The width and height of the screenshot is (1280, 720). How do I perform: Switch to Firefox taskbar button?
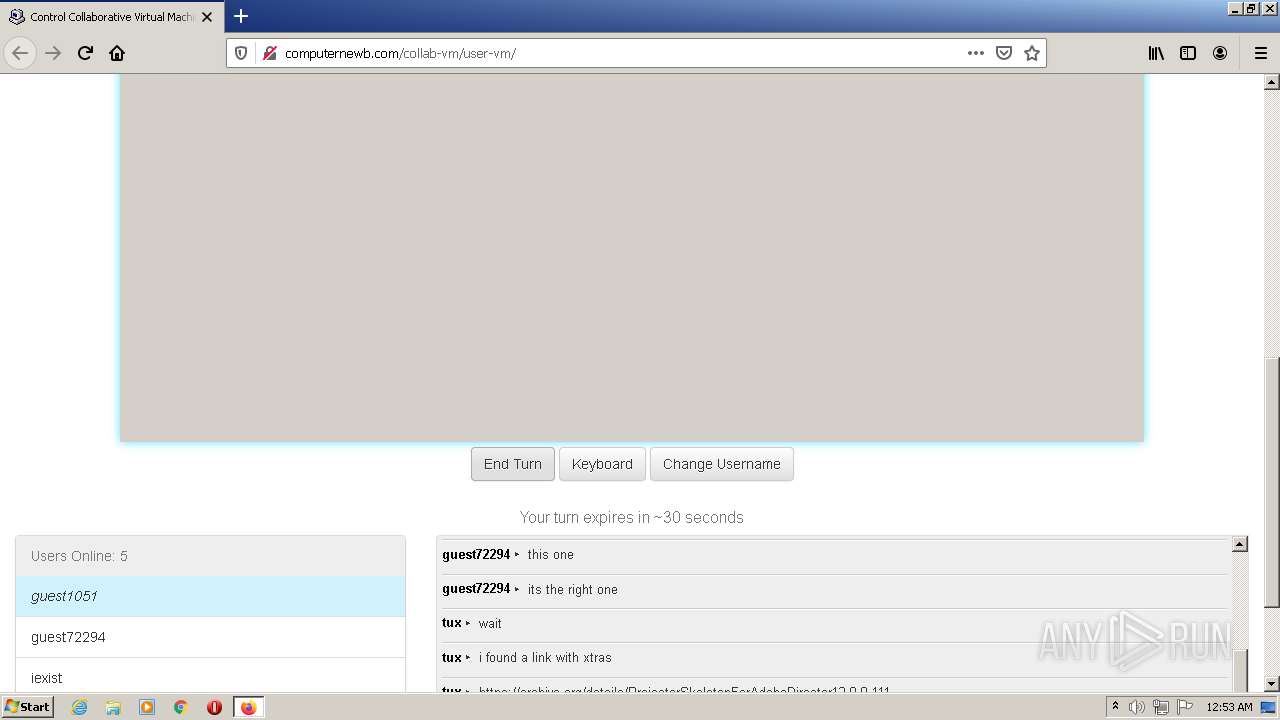(248, 707)
